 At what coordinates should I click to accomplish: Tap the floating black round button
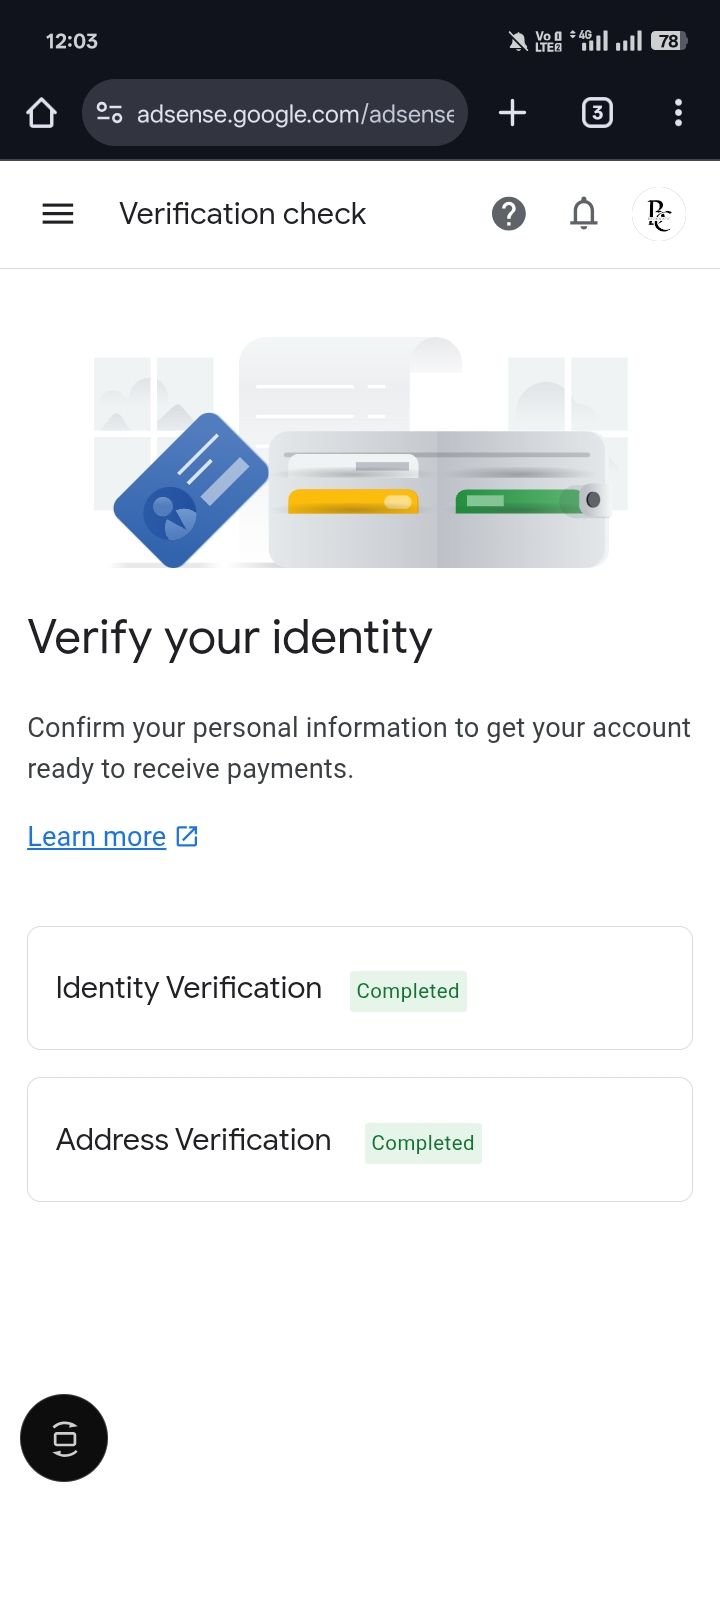tap(64, 1438)
